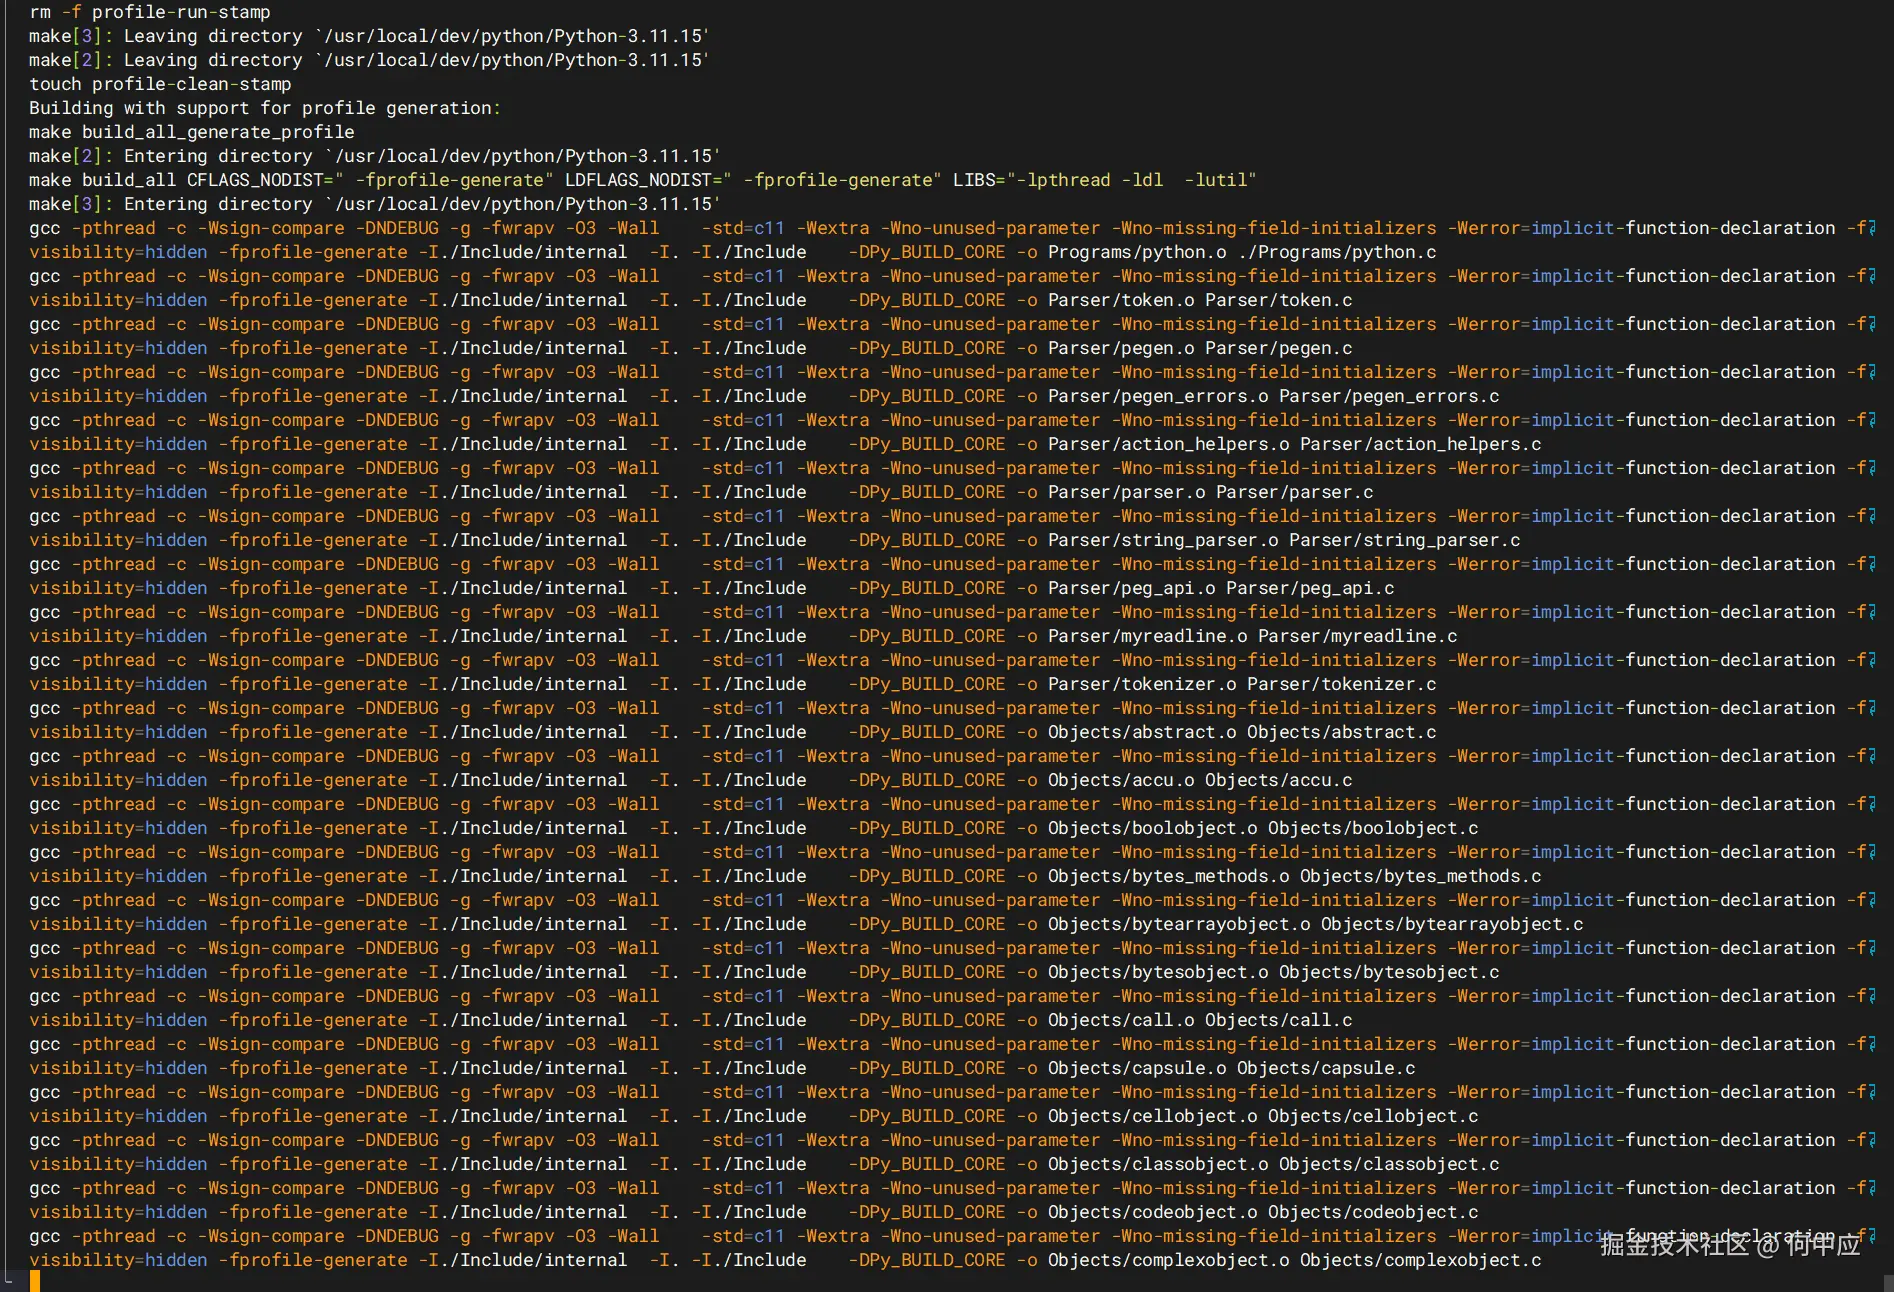This screenshot has width=1894, height=1292.
Task: Click the "Objects/abstract.c" source file name
Action: pos(1342,732)
